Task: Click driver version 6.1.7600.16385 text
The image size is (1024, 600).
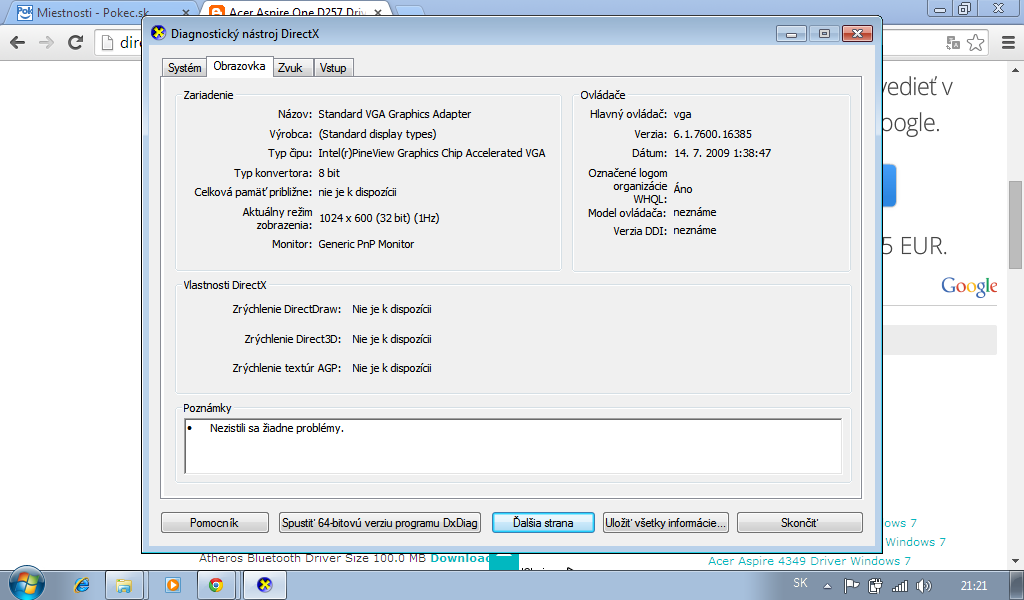Action: (712, 134)
